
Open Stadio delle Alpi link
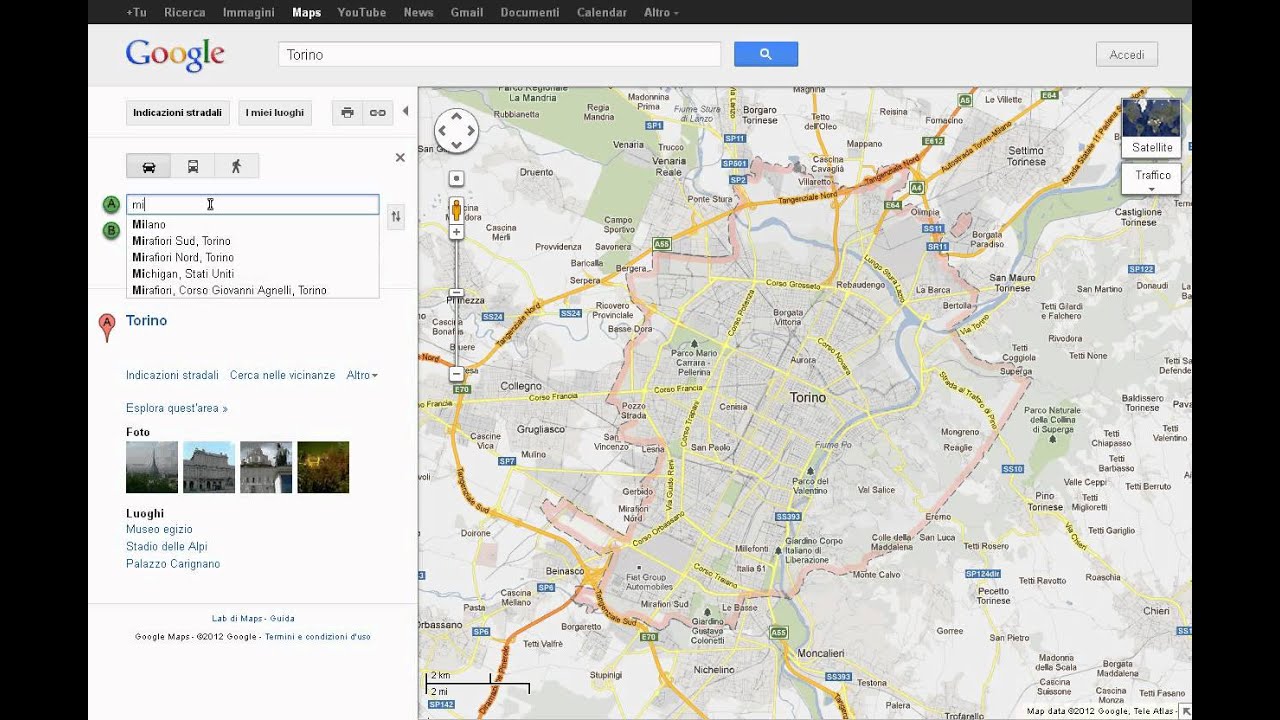coord(167,546)
